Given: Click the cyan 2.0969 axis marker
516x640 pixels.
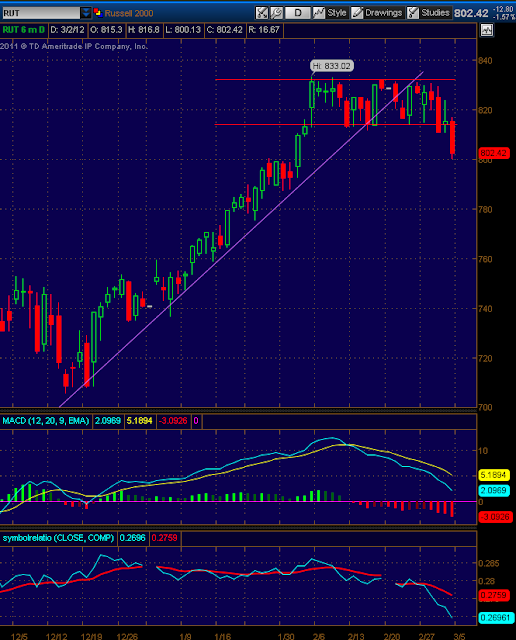Looking at the screenshot, I should click(494, 490).
